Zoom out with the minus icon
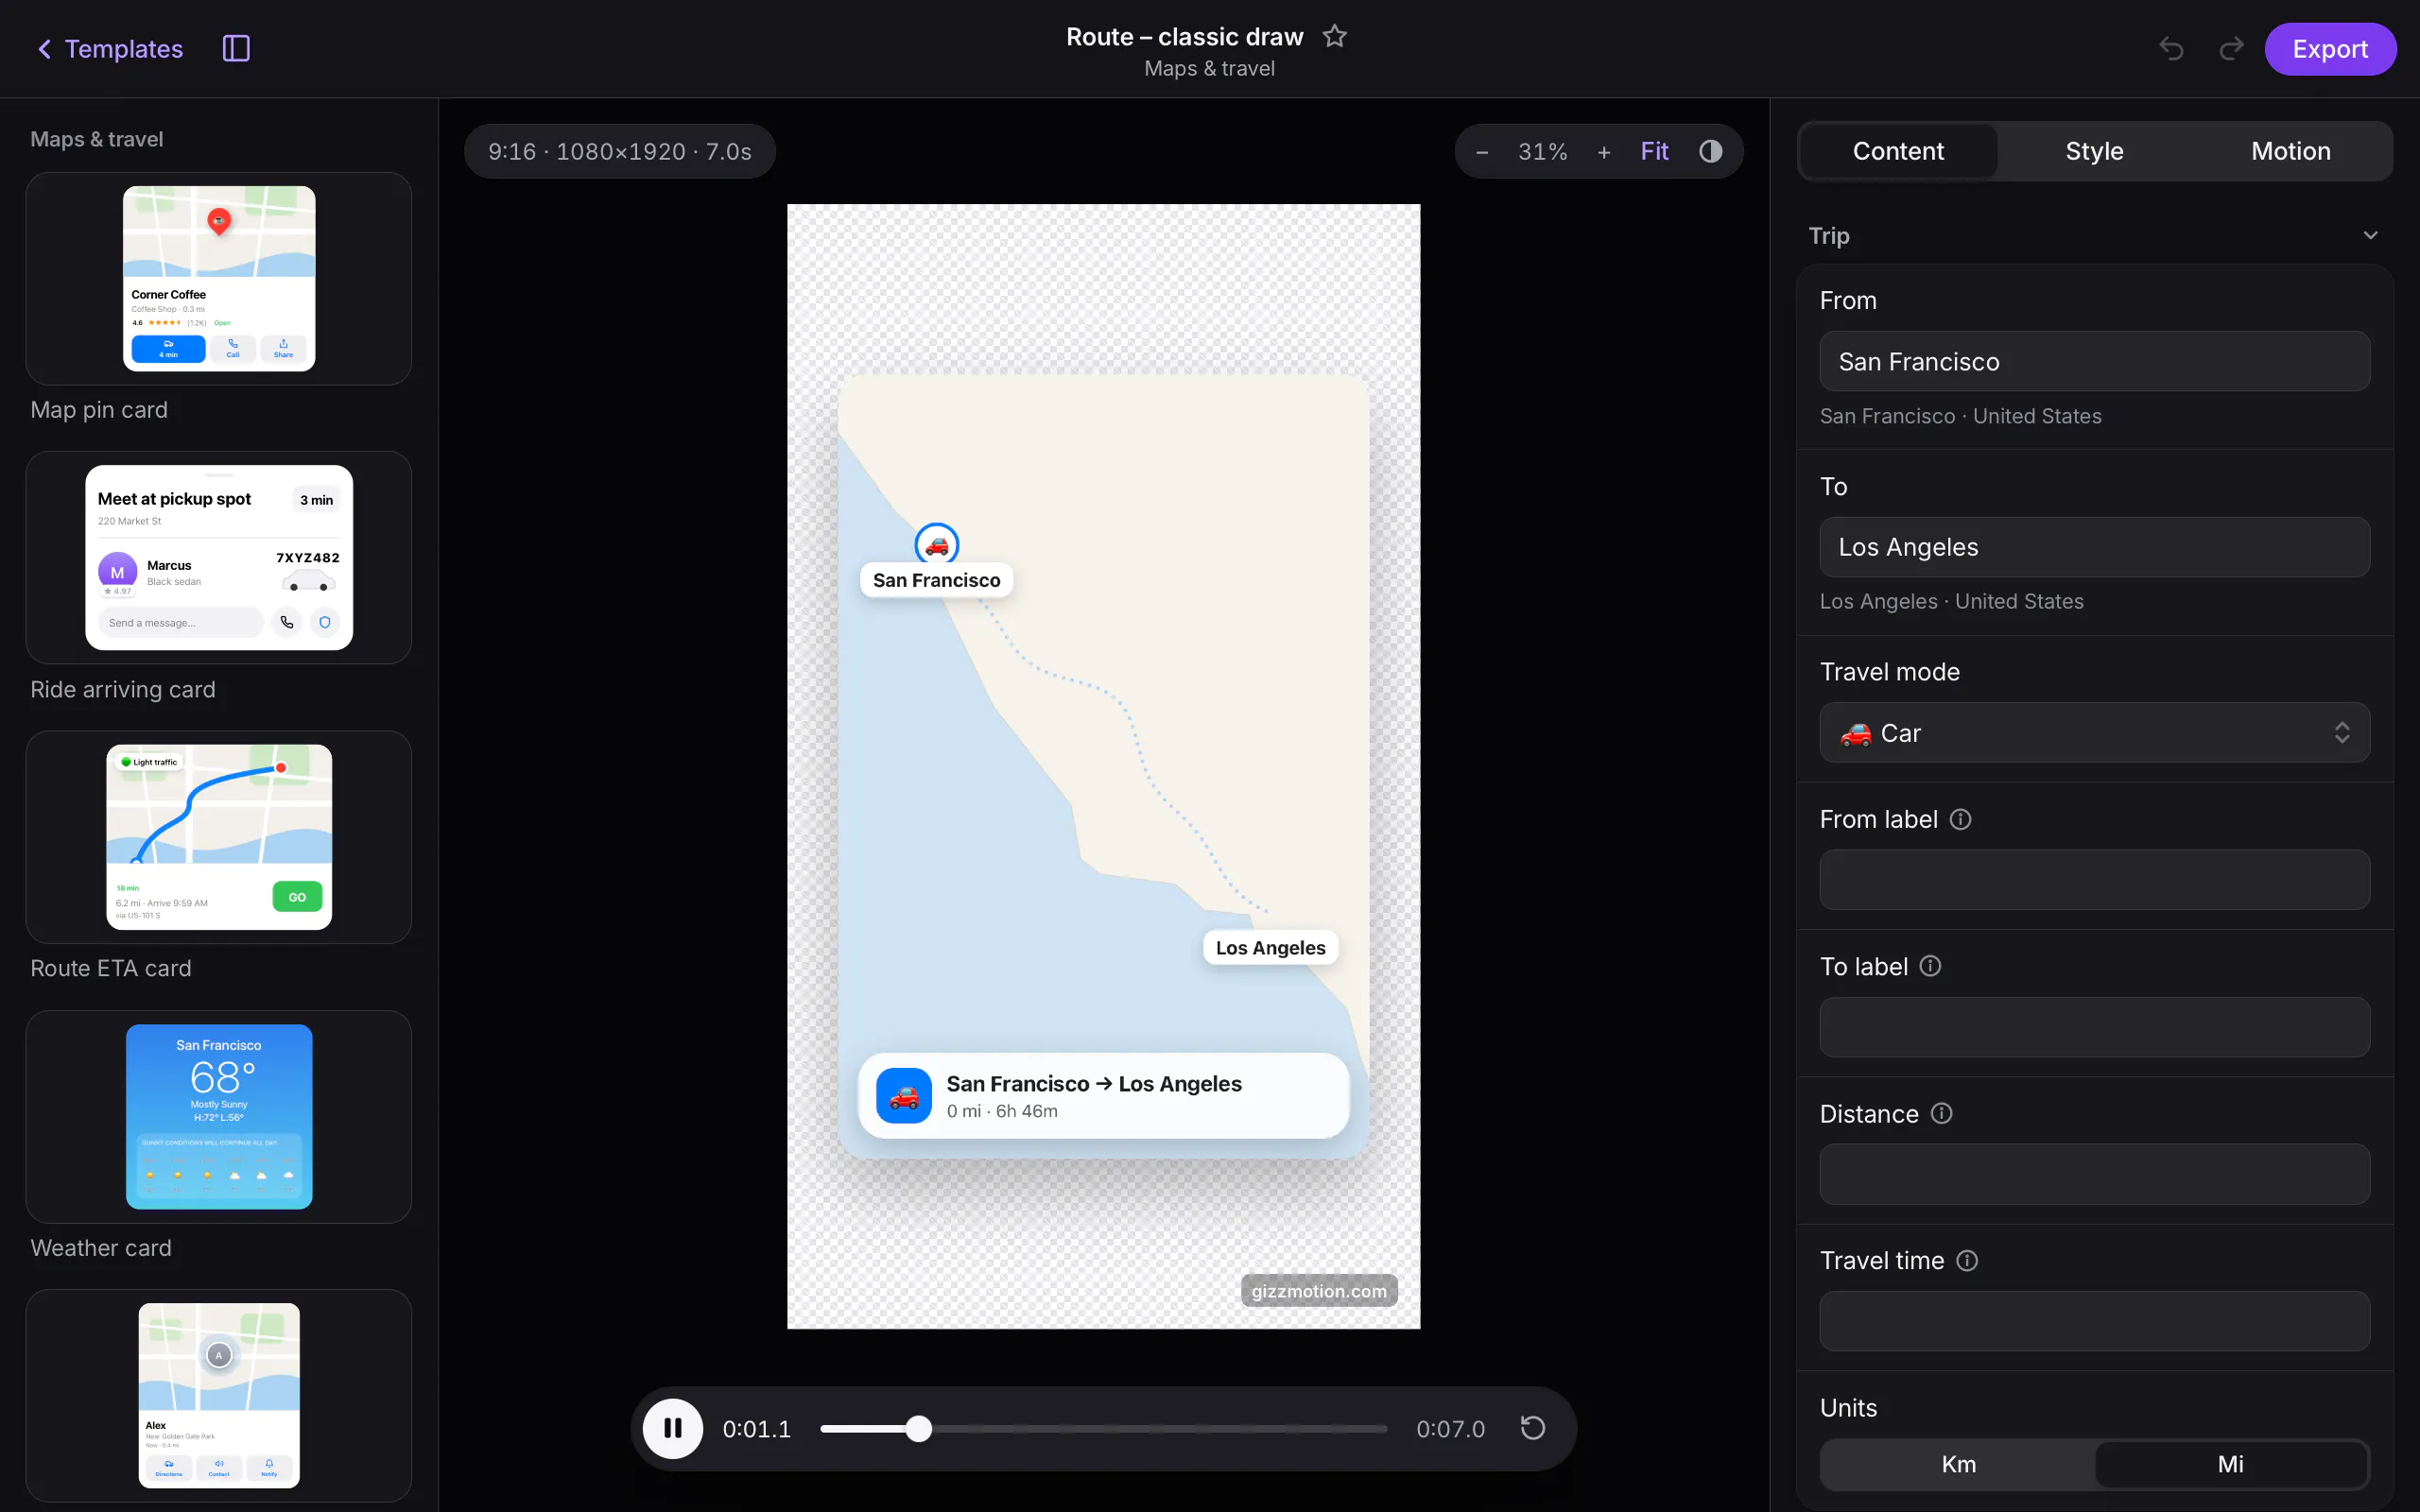 pos(1482,152)
